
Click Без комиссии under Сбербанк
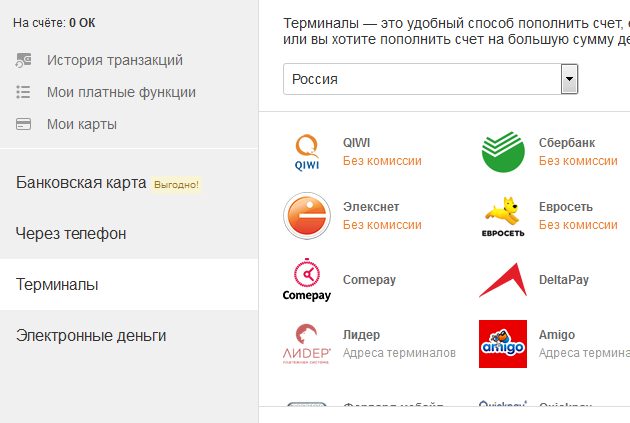pyautogui.click(x=578, y=161)
